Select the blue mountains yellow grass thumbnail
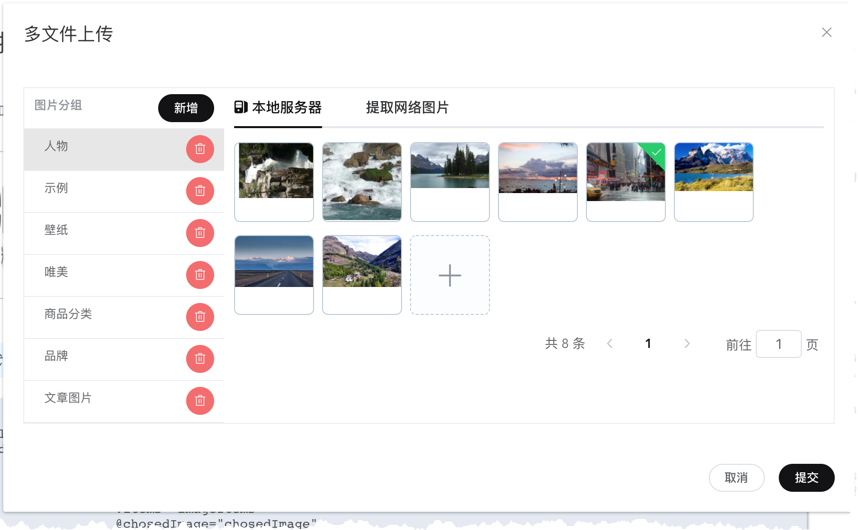The width and height of the screenshot is (858, 530). tap(714, 182)
